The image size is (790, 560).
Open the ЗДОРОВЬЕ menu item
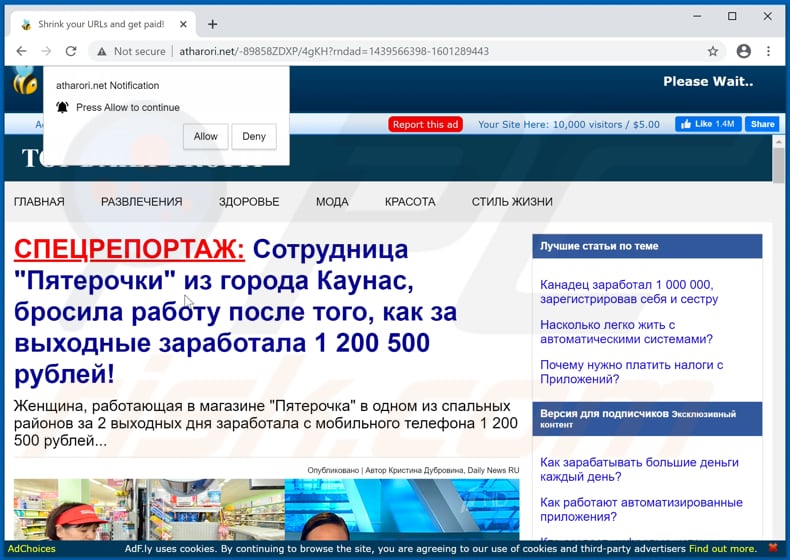coord(249,202)
